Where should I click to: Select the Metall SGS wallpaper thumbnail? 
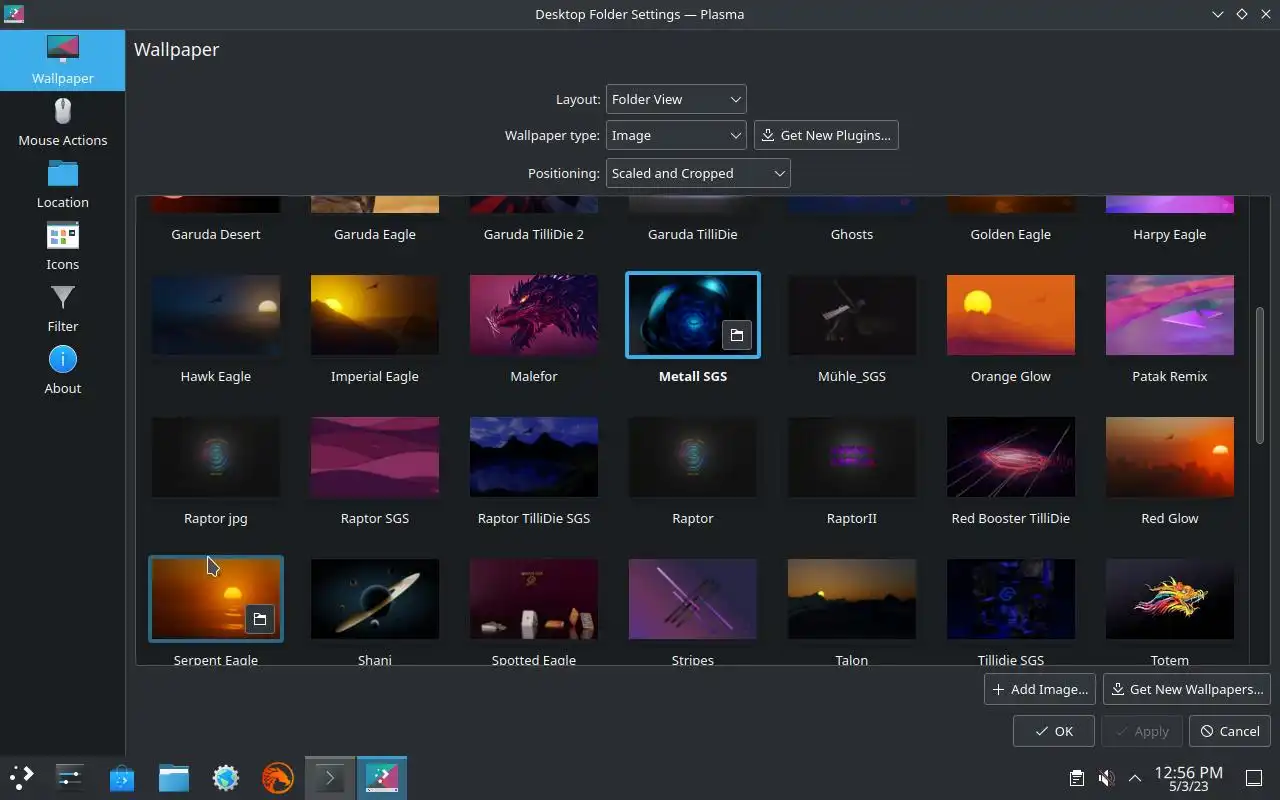692,315
